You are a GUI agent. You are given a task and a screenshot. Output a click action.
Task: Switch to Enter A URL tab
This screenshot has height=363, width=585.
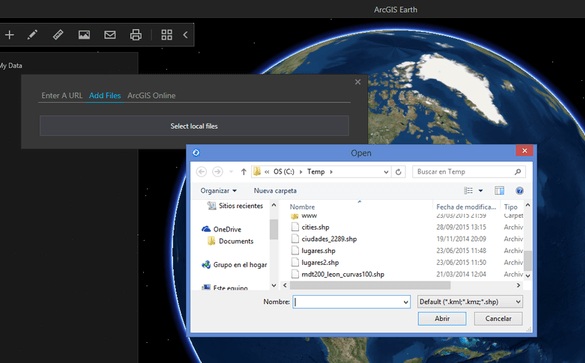(62, 96)
